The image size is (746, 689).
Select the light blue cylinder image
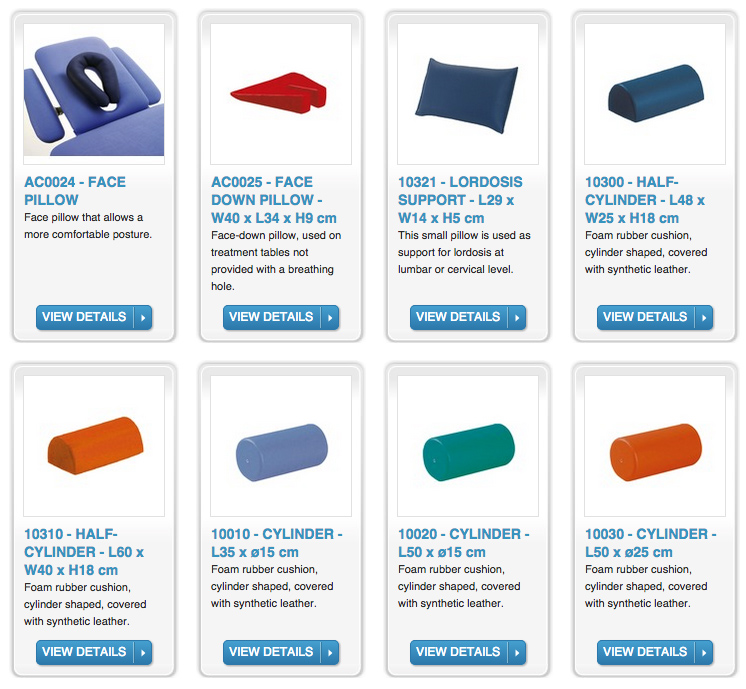tap(281, 446)
